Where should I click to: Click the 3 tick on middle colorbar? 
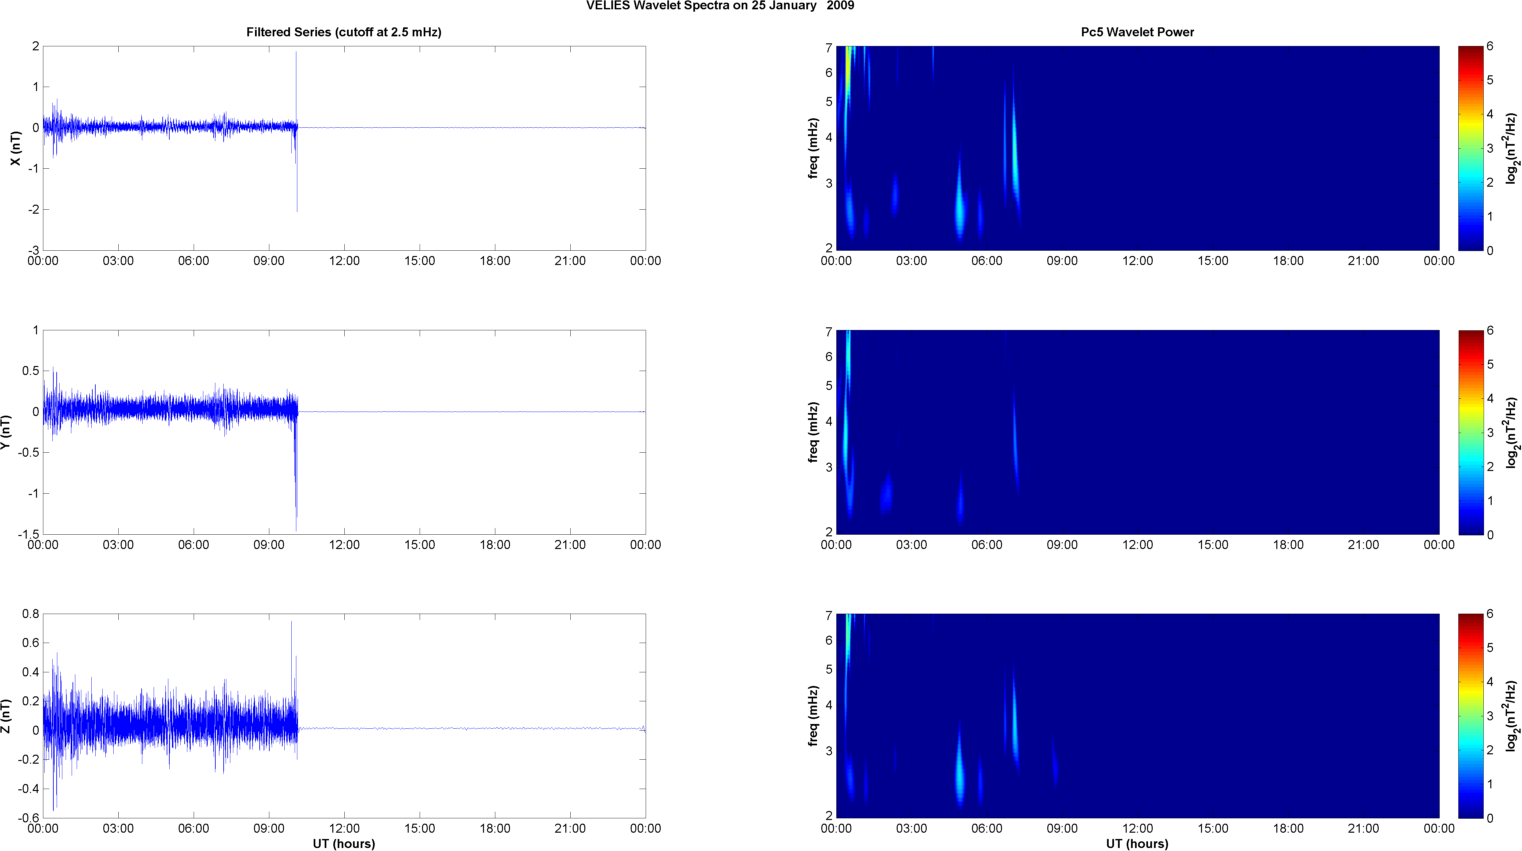1490,432
